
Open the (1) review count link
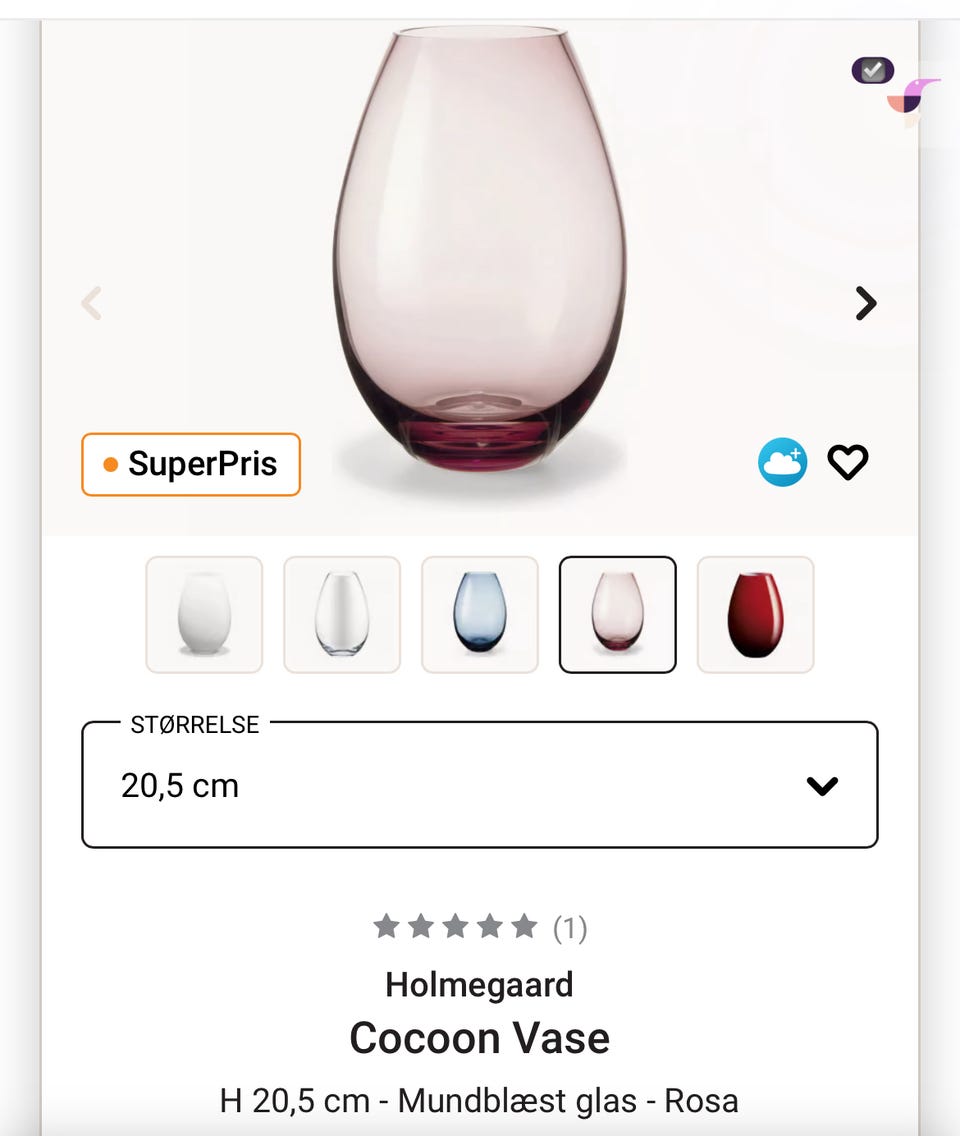pyautogui.click(x=570, y=928)
